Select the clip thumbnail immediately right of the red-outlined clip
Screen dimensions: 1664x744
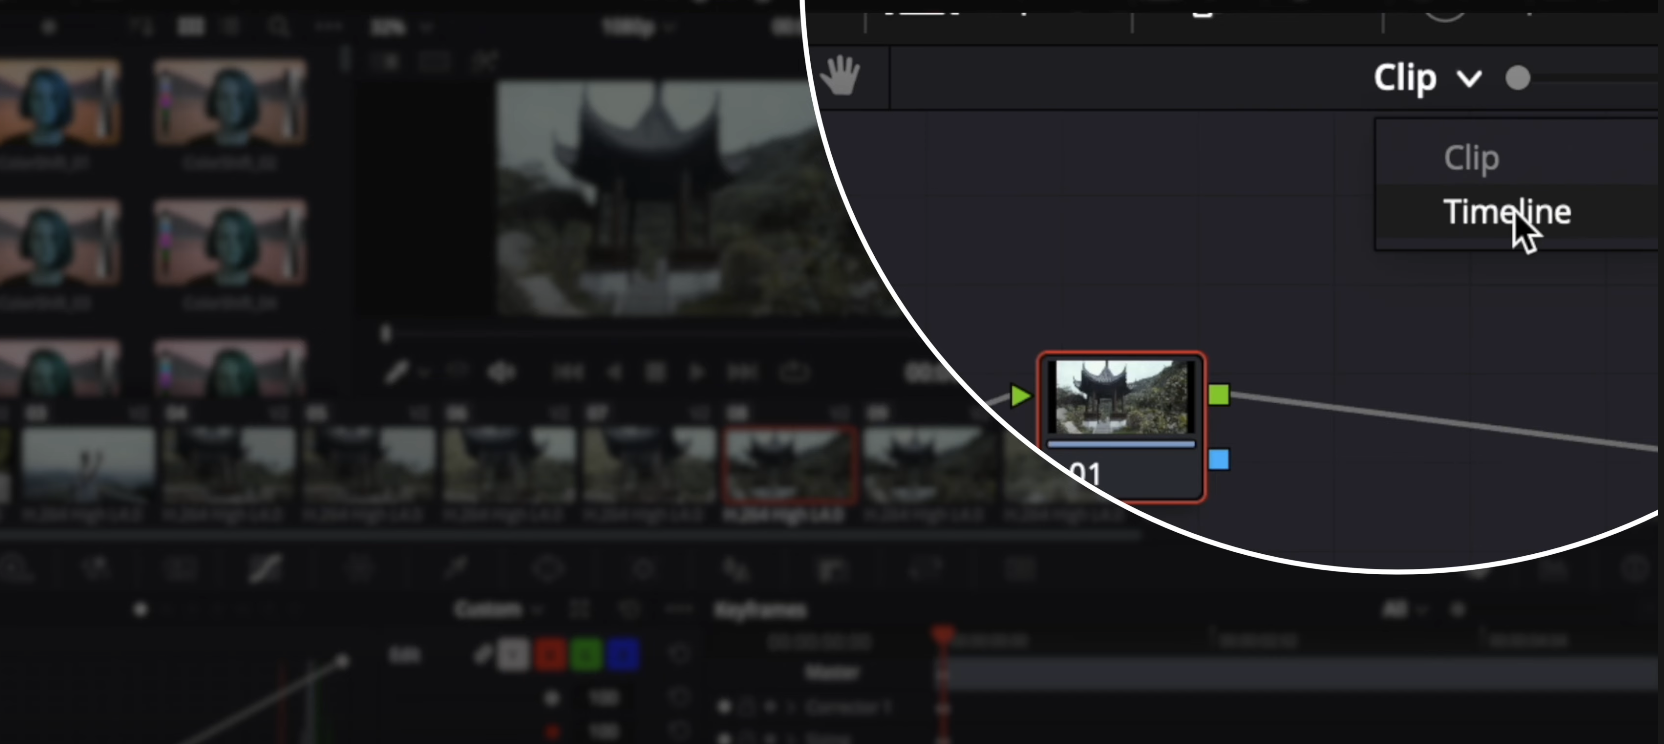pyautogui.click(x=930, y=464)
